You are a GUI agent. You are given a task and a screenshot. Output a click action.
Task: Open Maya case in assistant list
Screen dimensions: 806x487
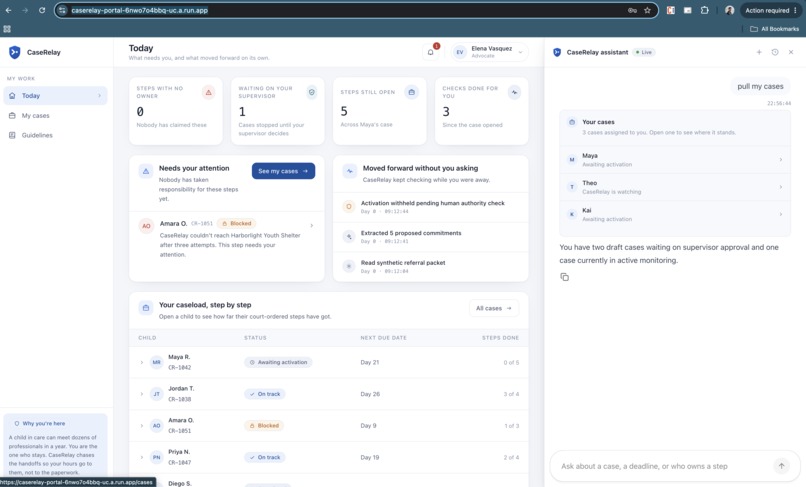674,159
